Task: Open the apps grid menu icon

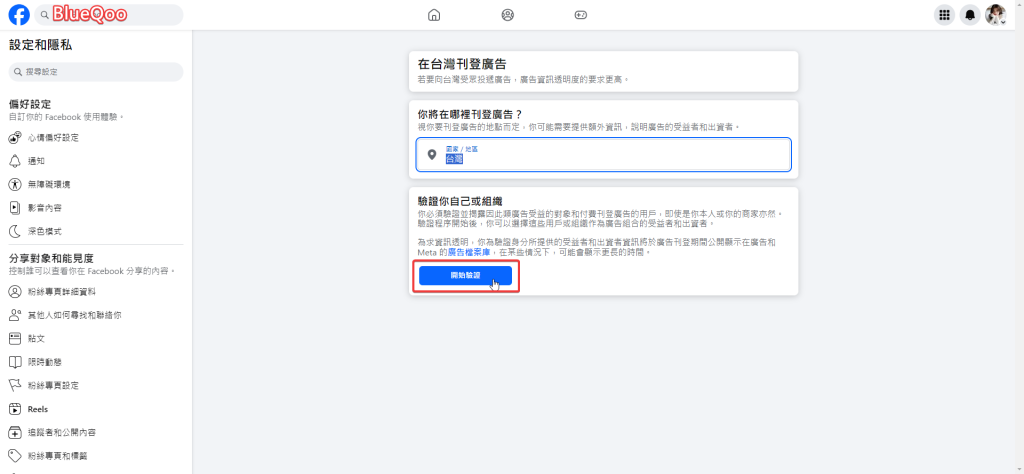Action: (943, 15)
